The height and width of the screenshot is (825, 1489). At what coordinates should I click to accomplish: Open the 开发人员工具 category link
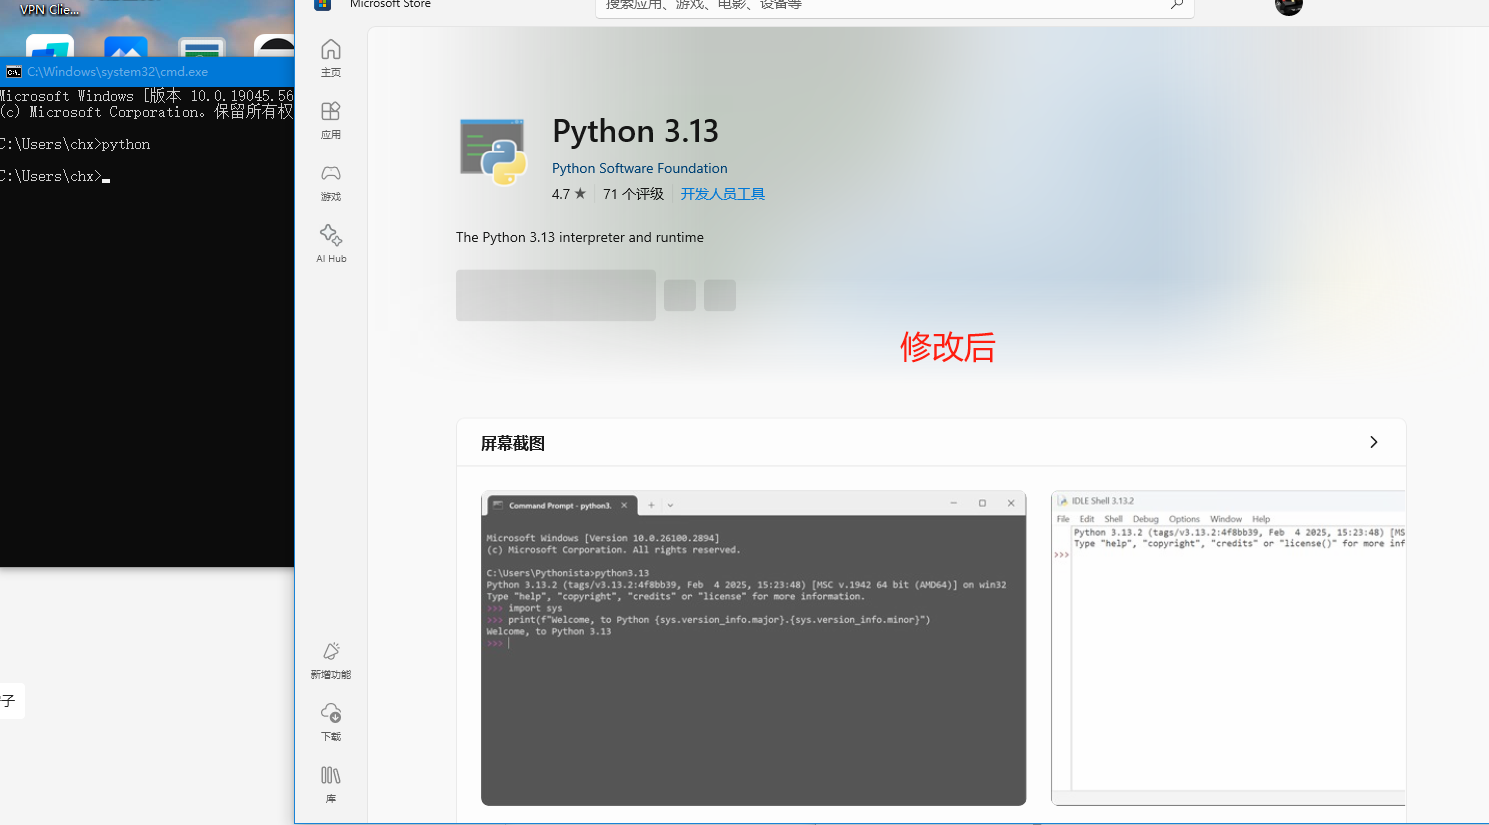point(723,194)
